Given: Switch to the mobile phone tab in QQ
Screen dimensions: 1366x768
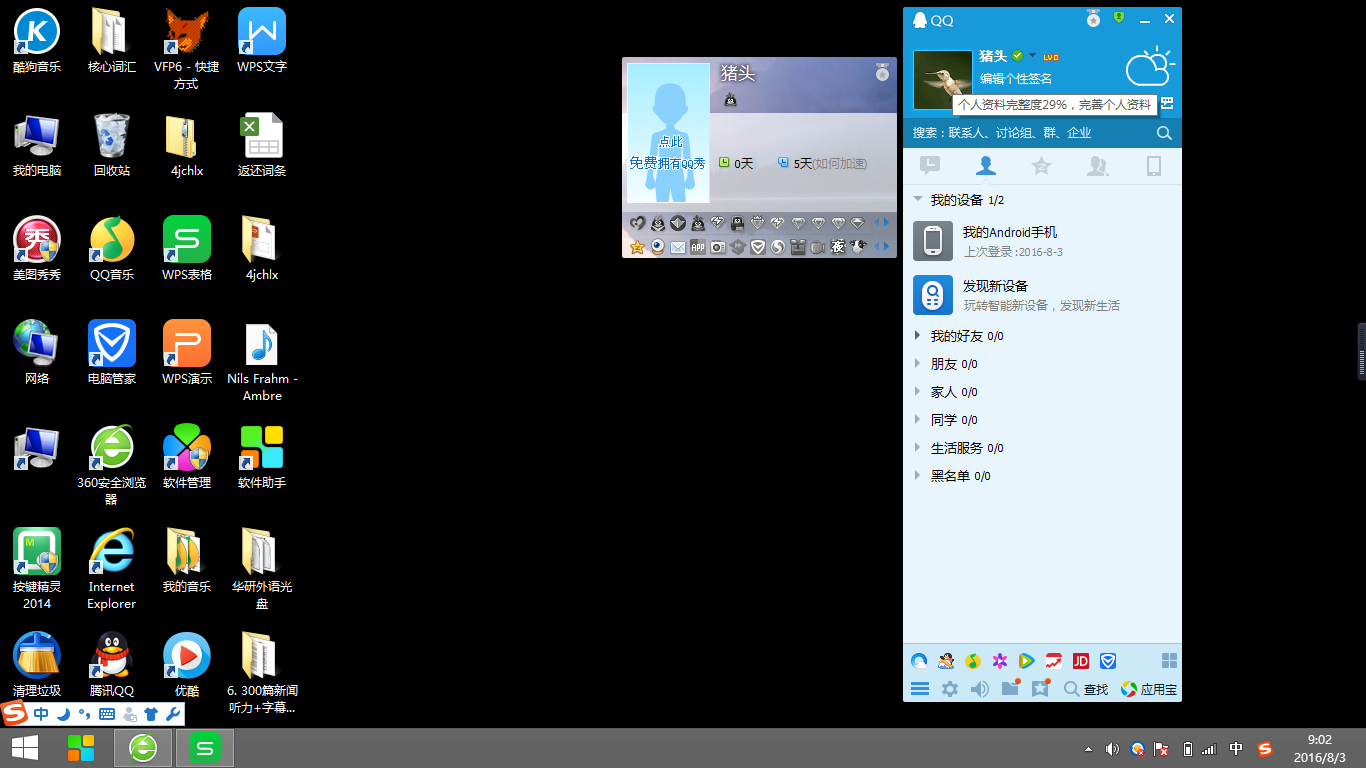Looking at the screenshot, I should [x=1153, y=166].
